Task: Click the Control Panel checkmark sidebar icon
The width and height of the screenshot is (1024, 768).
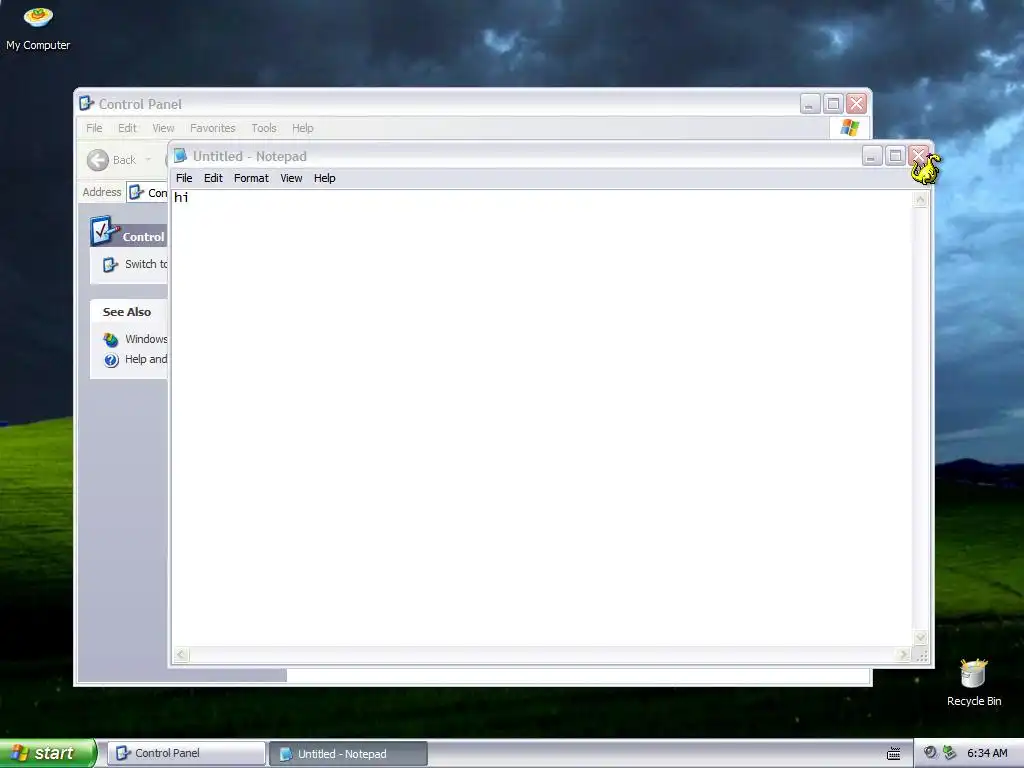Action: 104,231
